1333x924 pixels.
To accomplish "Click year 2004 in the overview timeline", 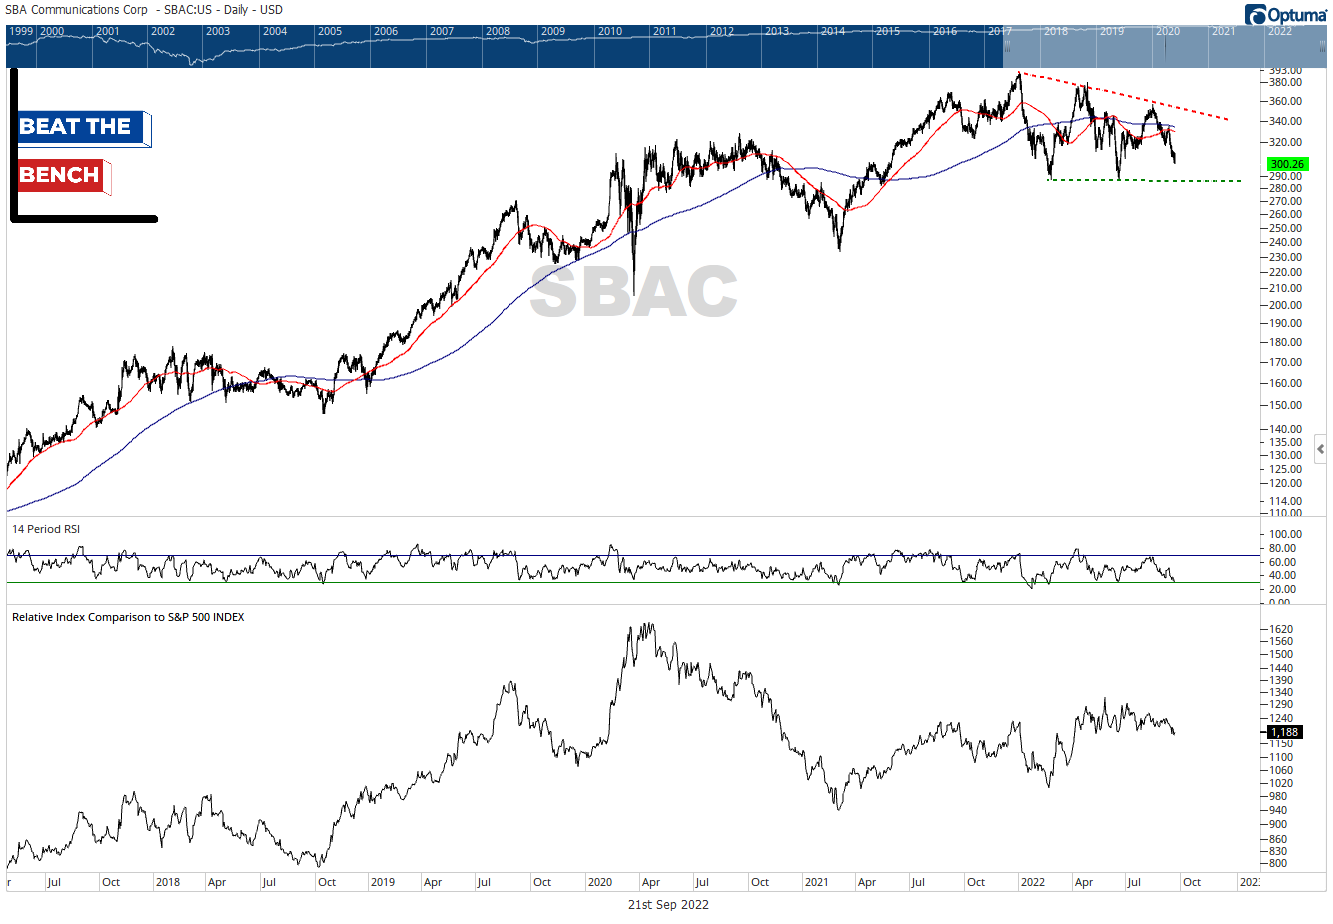I will 275,32.
